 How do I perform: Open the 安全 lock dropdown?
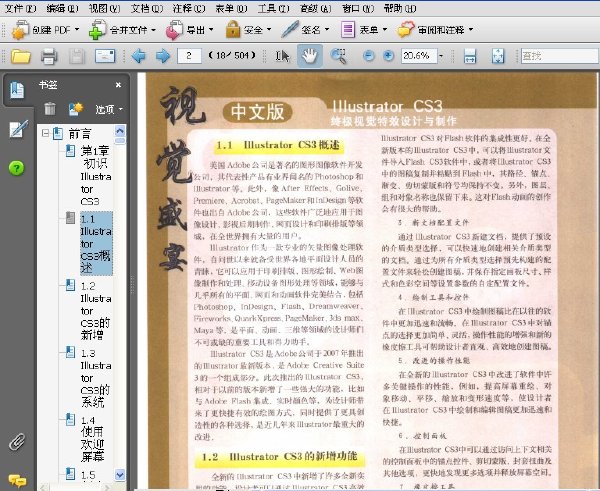coord(248,29)
